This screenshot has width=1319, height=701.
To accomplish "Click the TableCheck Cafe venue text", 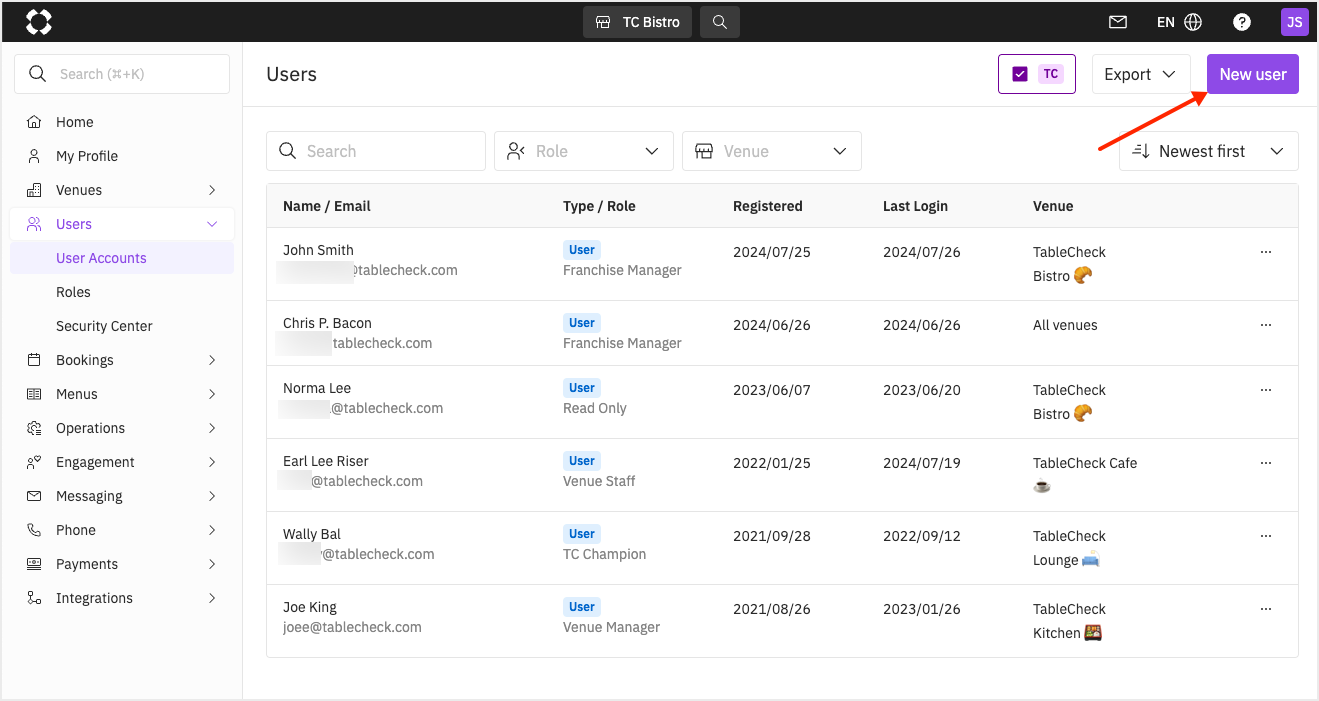I will click(1085, 463).
